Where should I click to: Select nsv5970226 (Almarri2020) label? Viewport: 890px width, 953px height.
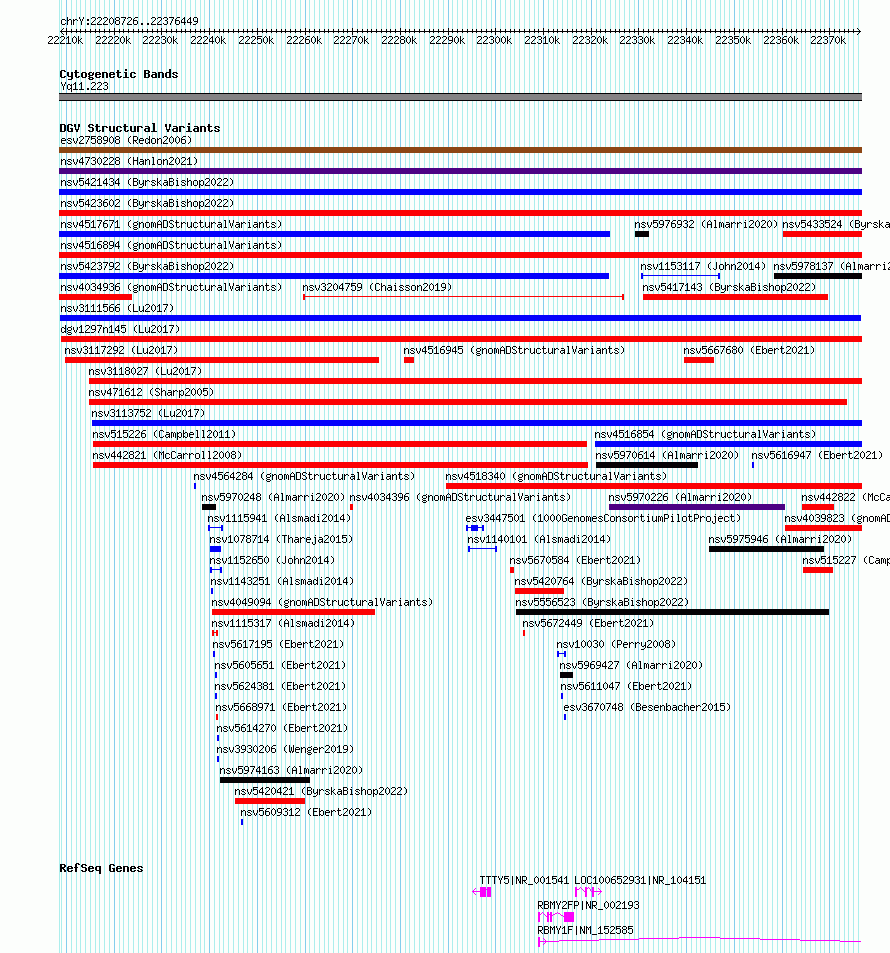(680, 497)
